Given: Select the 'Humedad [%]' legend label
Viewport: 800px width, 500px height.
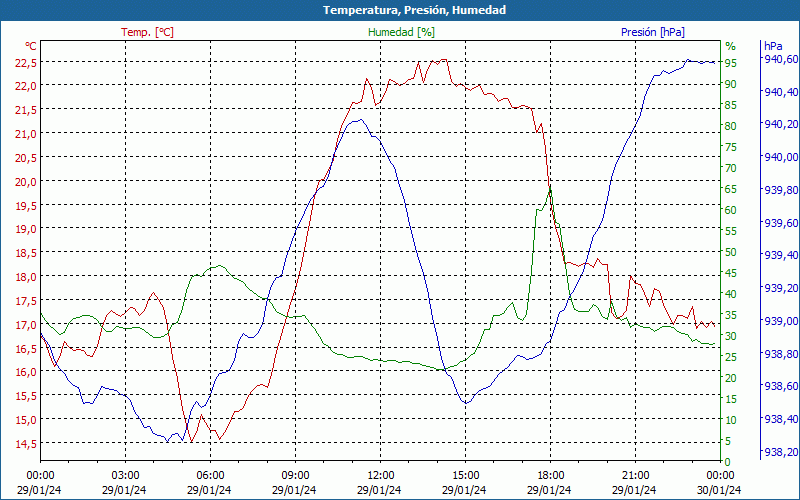Looking at the screenshot, I should (401, 32).
